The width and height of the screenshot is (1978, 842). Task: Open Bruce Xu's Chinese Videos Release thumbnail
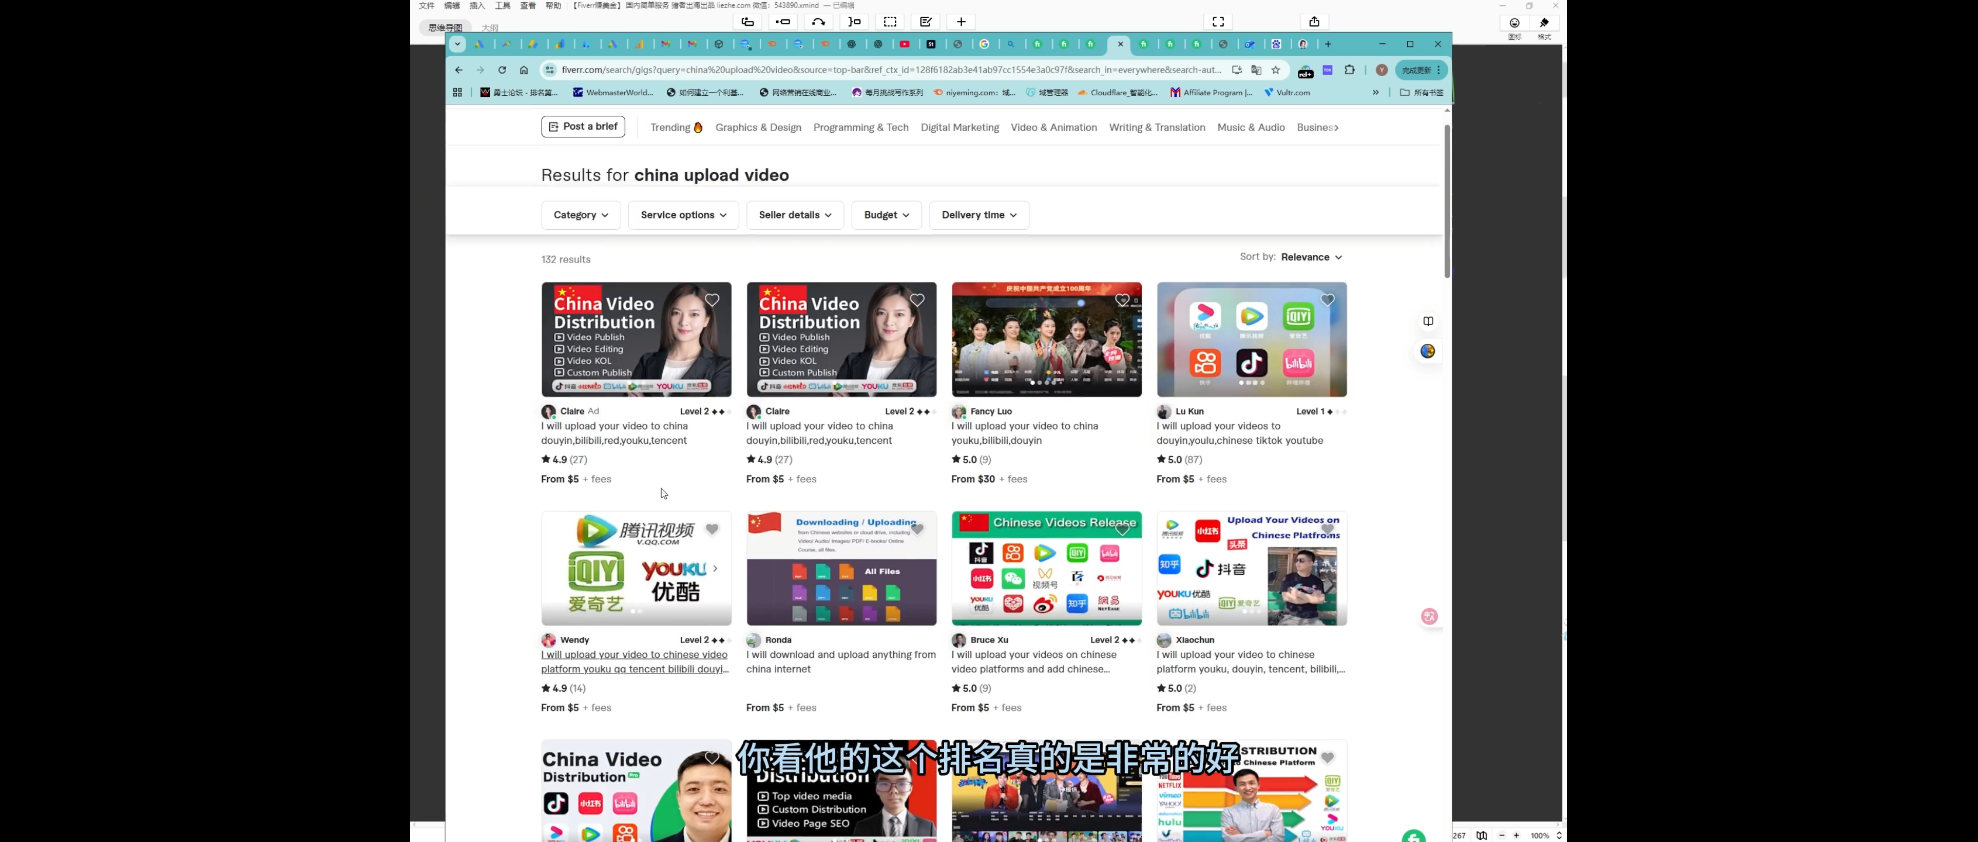point(1046,568)
